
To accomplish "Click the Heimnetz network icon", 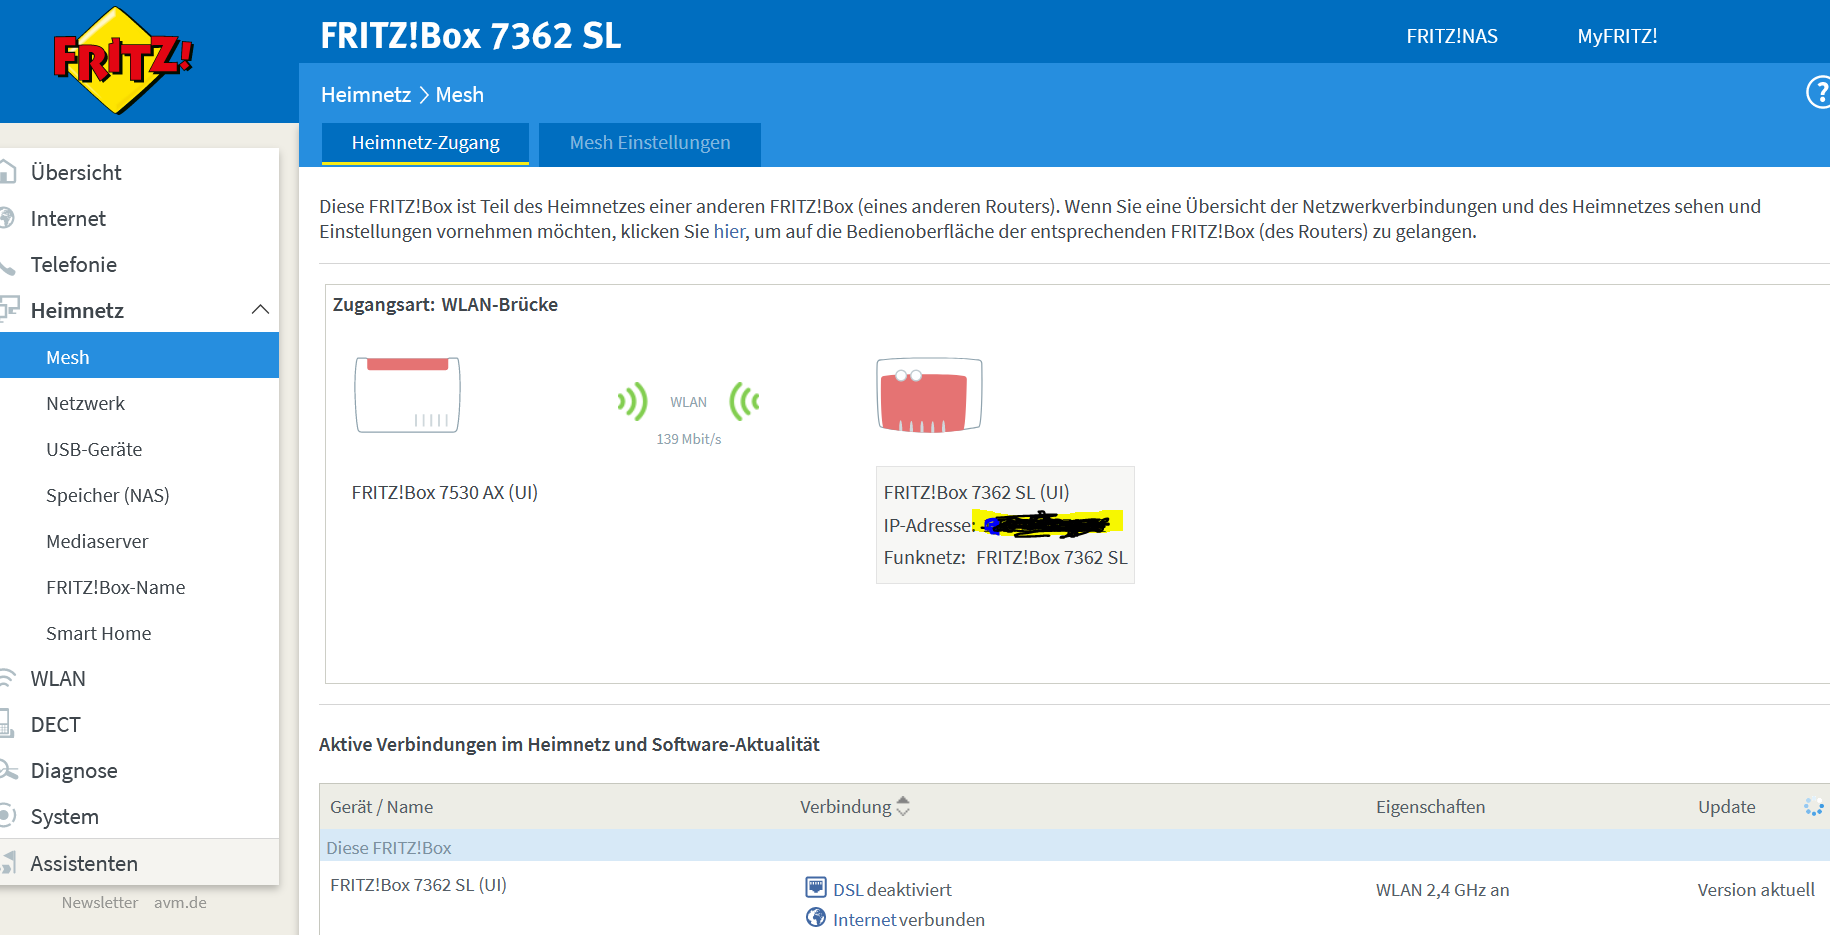I will (9, 309).
